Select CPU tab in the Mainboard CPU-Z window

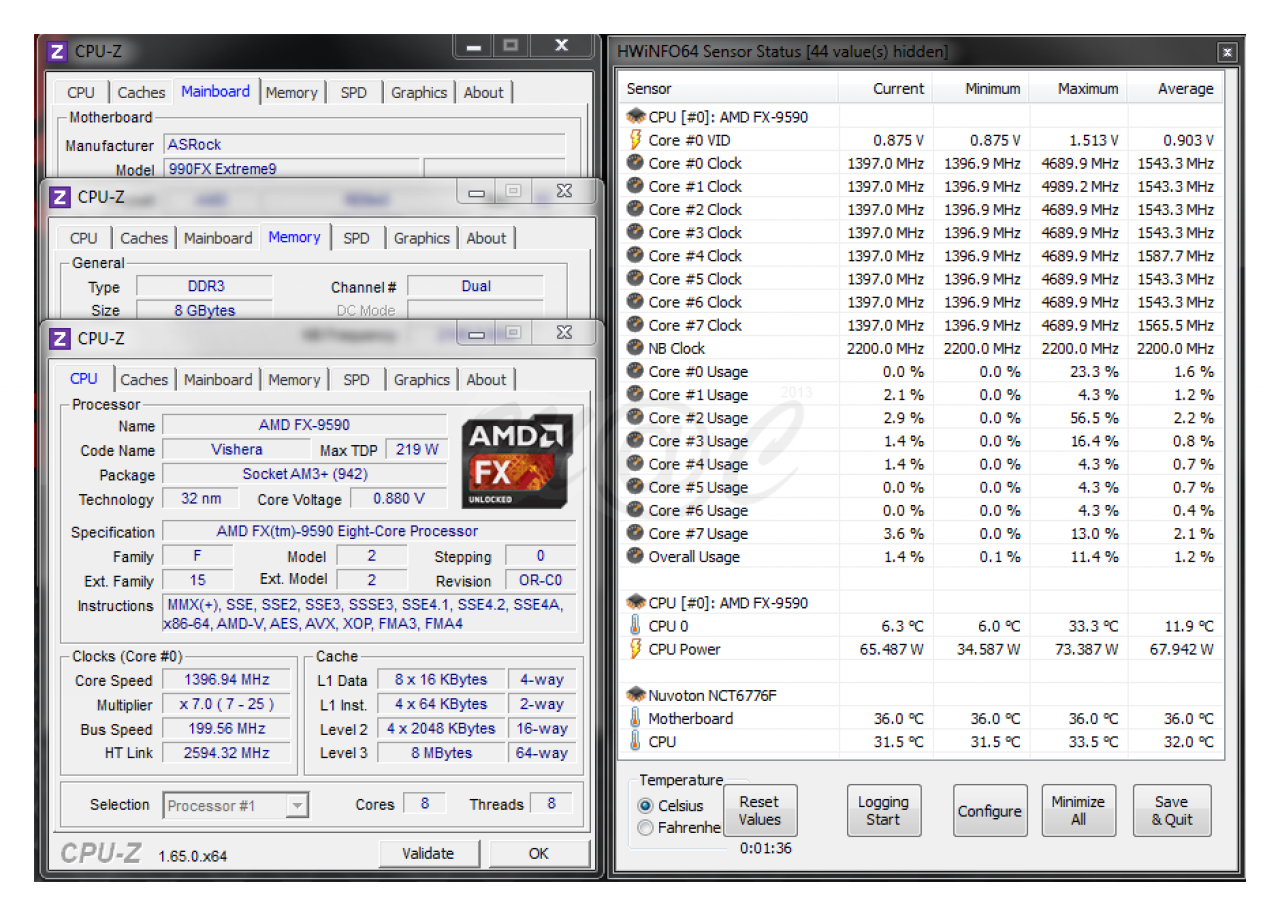tap(81, 93)
